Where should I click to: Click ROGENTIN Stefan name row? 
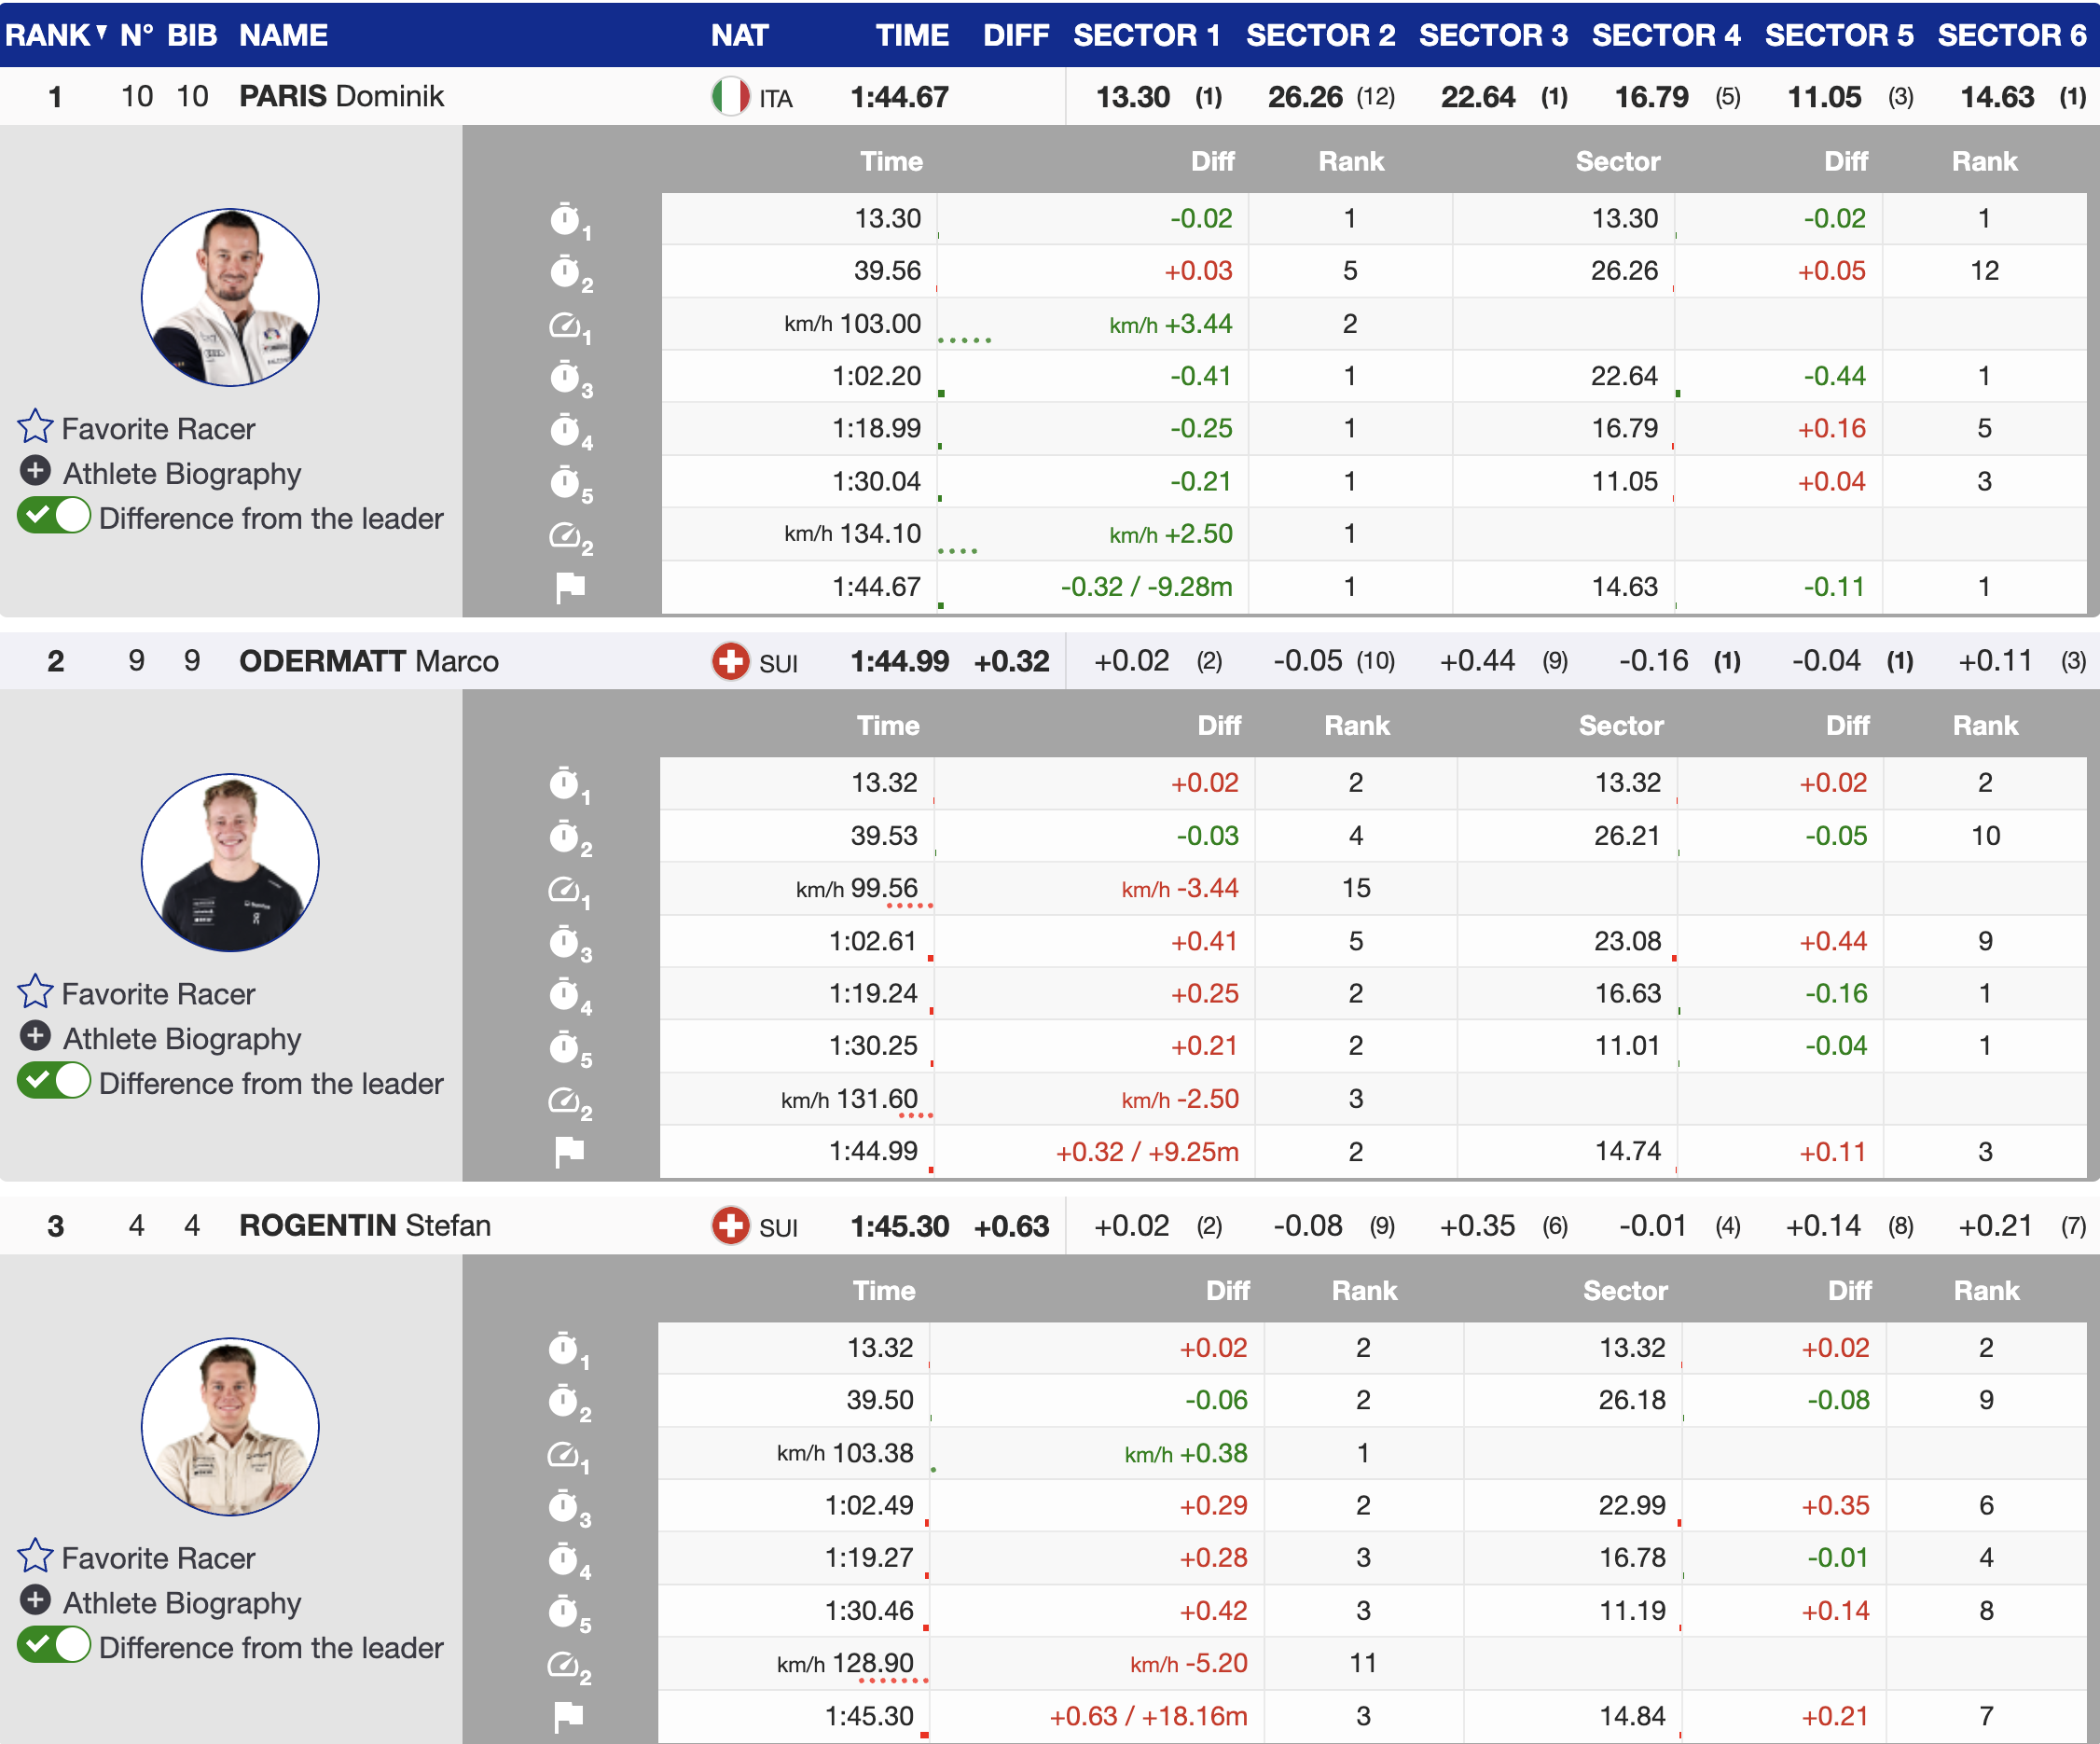(x=365, y=1226)
